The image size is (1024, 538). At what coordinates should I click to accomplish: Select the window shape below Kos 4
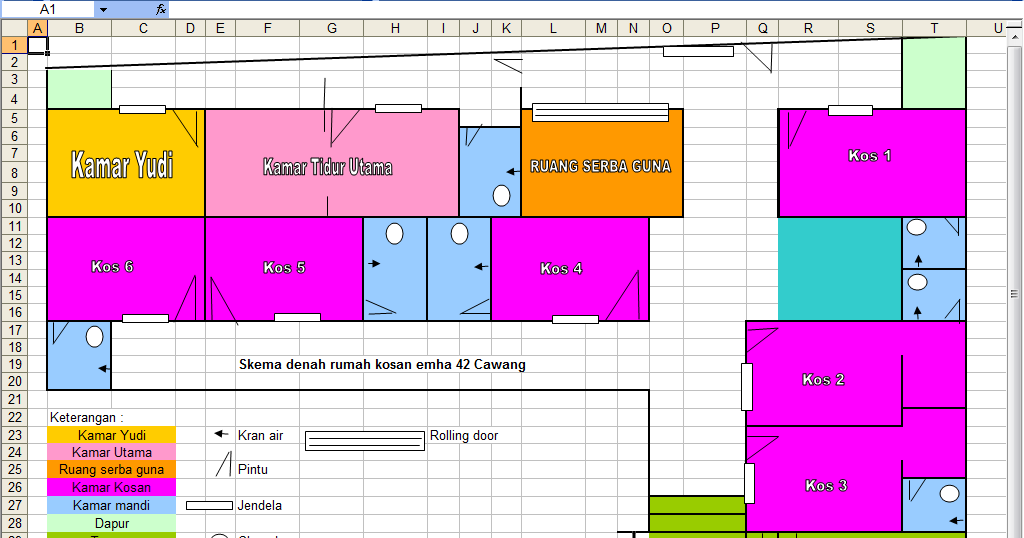(x=575, y=319)
